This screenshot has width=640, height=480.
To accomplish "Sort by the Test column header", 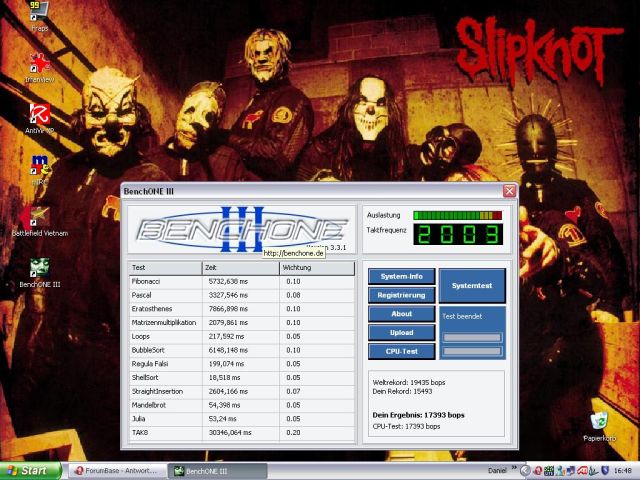I will 165,268.
